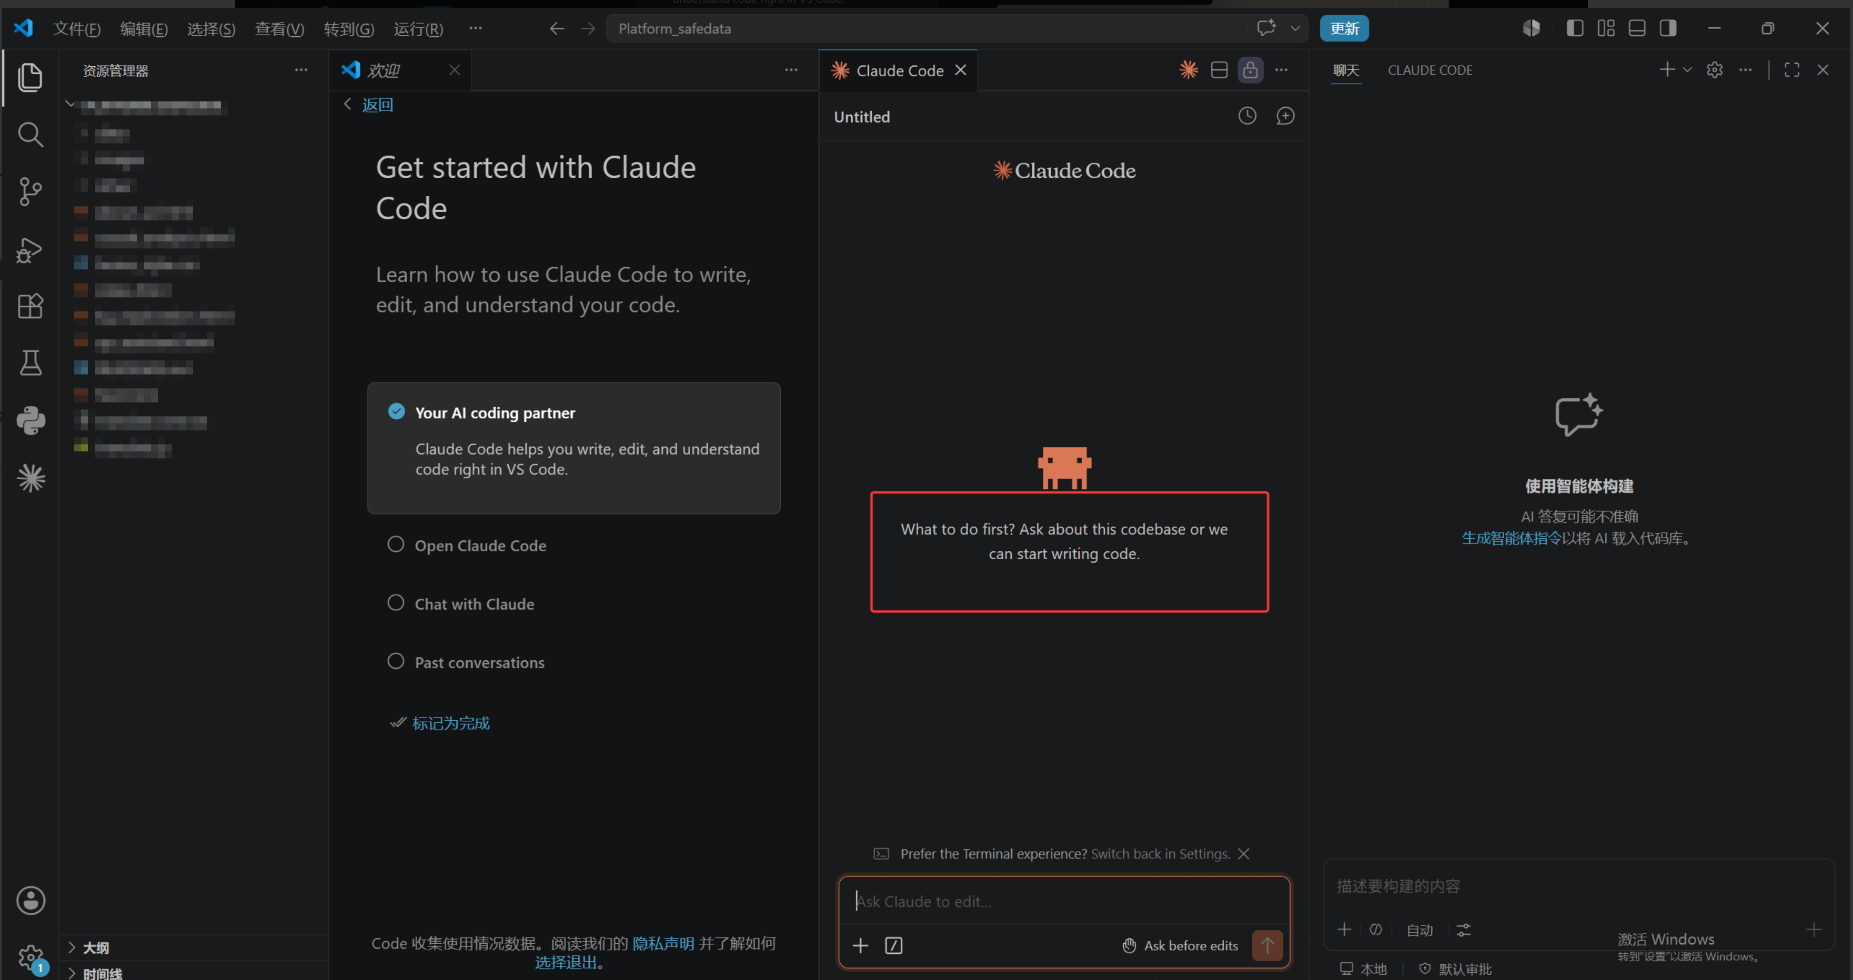Focus the 'Ask Claude to edit...' input
Viewport: 1853px width, 980px height.
(1064, 901)
